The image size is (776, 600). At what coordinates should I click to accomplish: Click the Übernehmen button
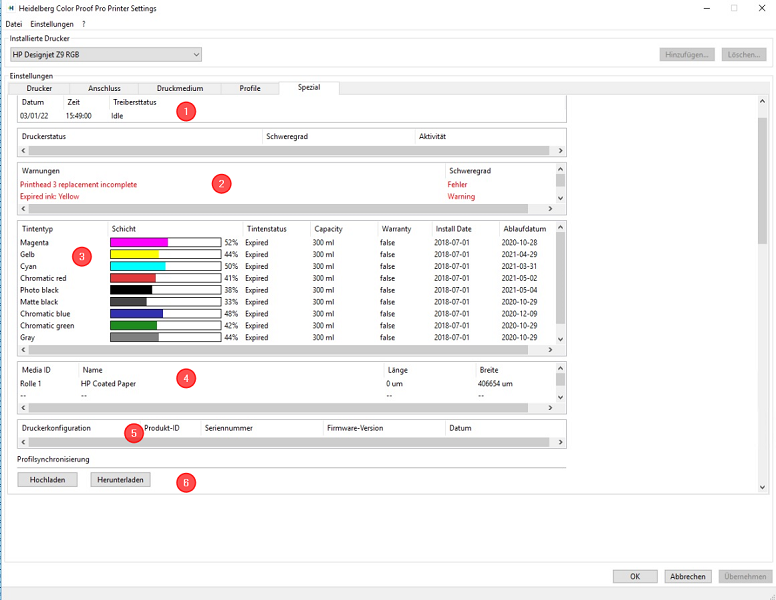745,576
